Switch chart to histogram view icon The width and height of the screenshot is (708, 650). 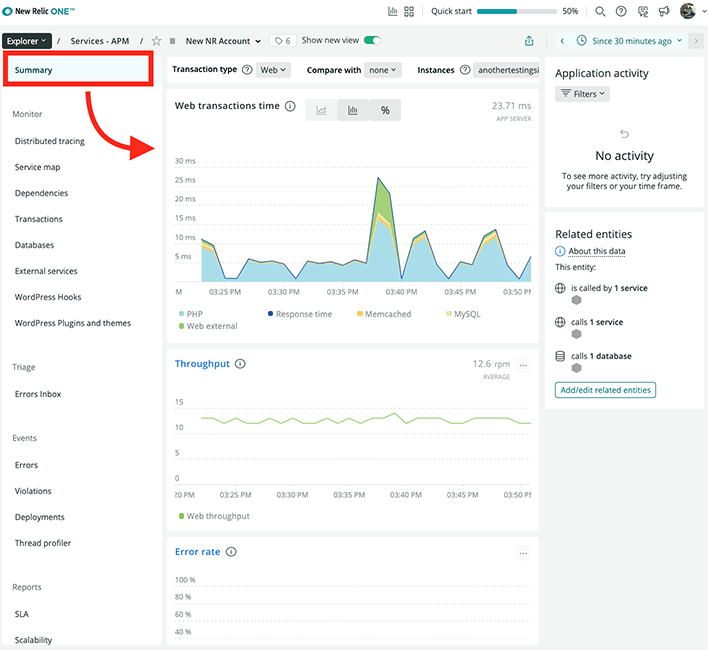pyautogui.click(x=353, y=110)
